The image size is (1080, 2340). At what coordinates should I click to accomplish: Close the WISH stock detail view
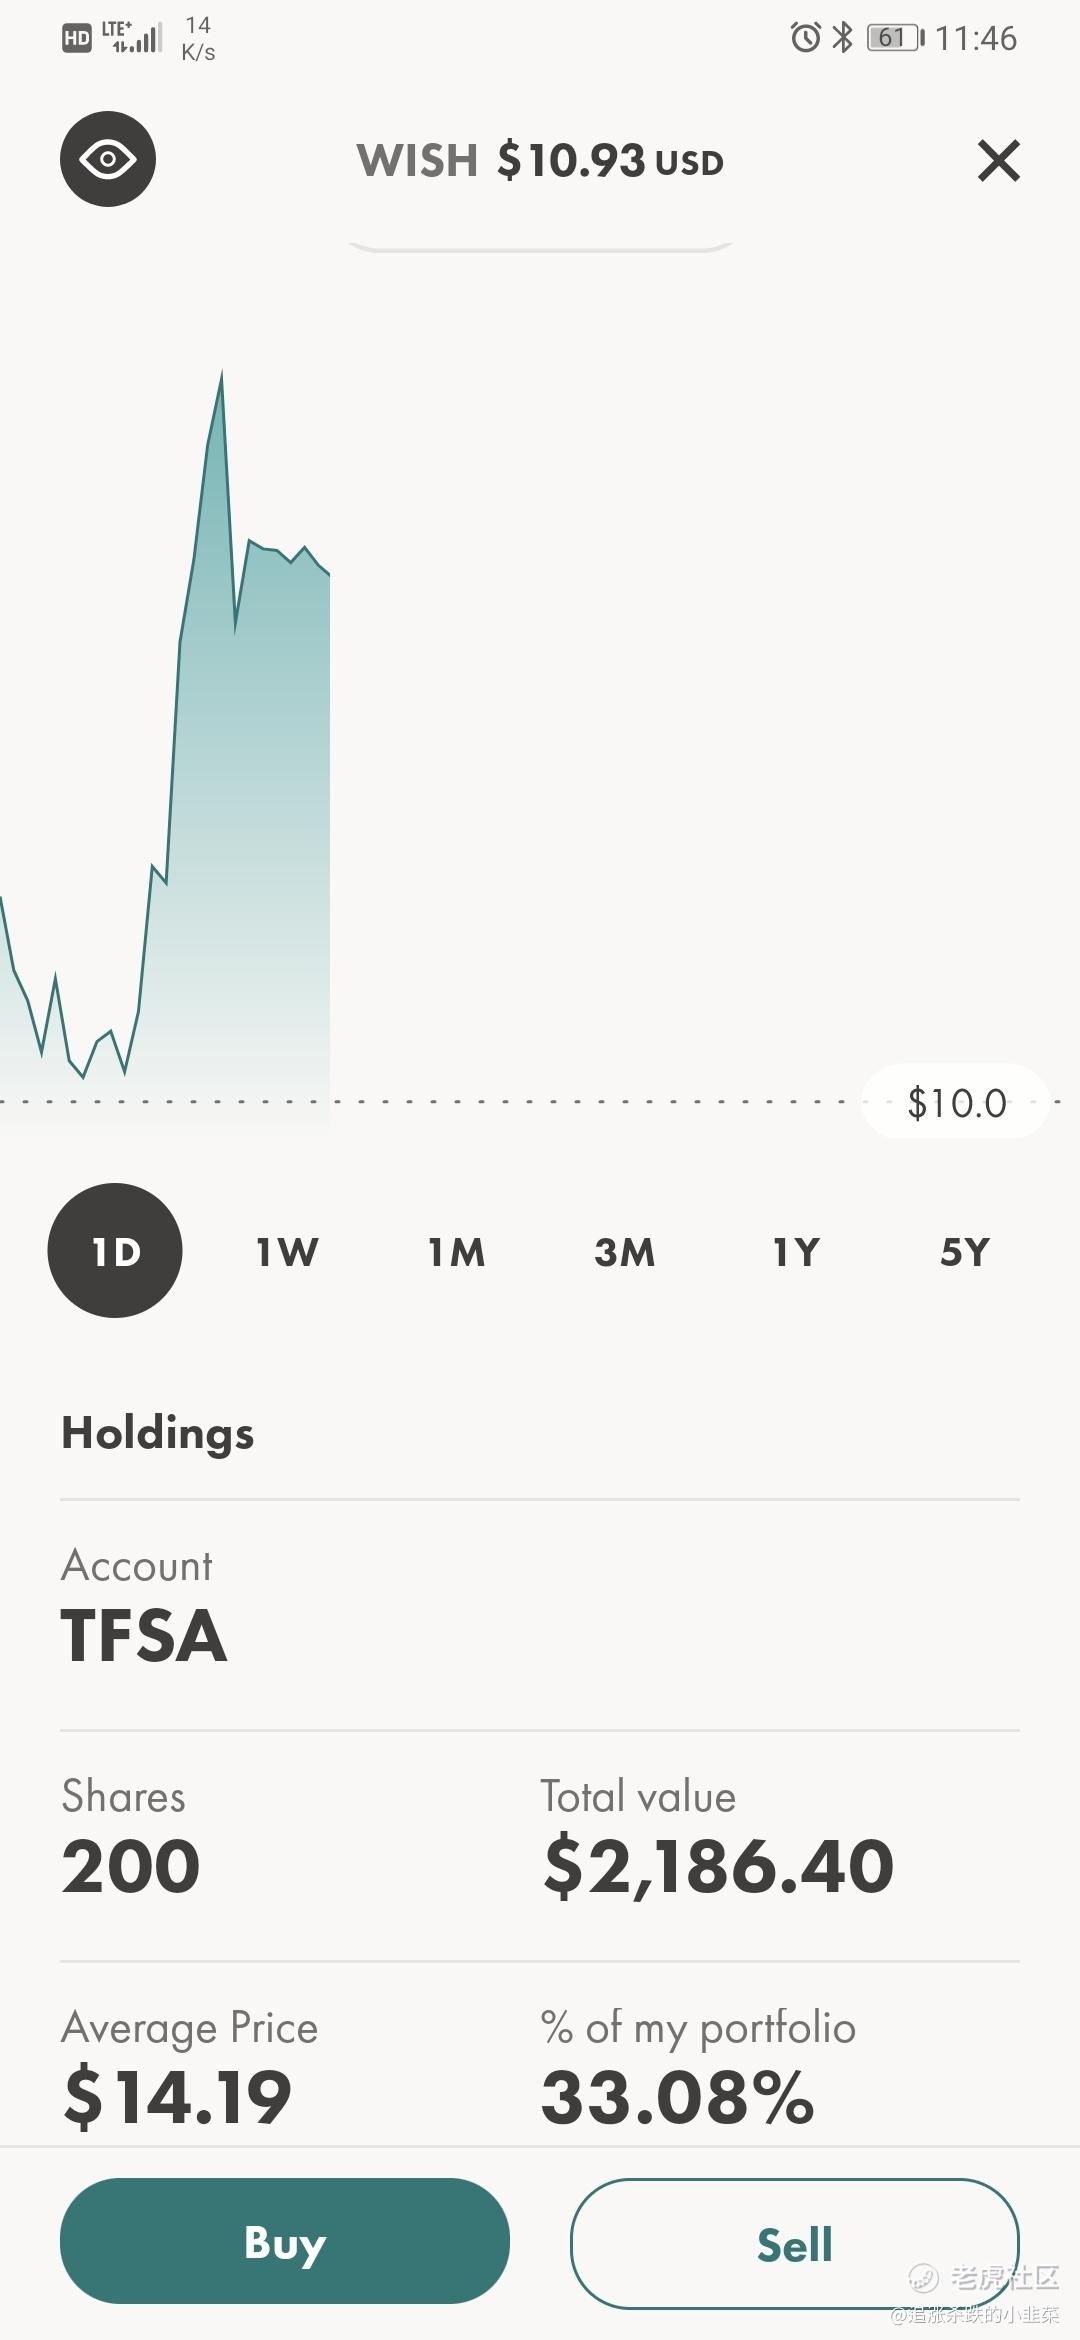[x=998, y=160]
